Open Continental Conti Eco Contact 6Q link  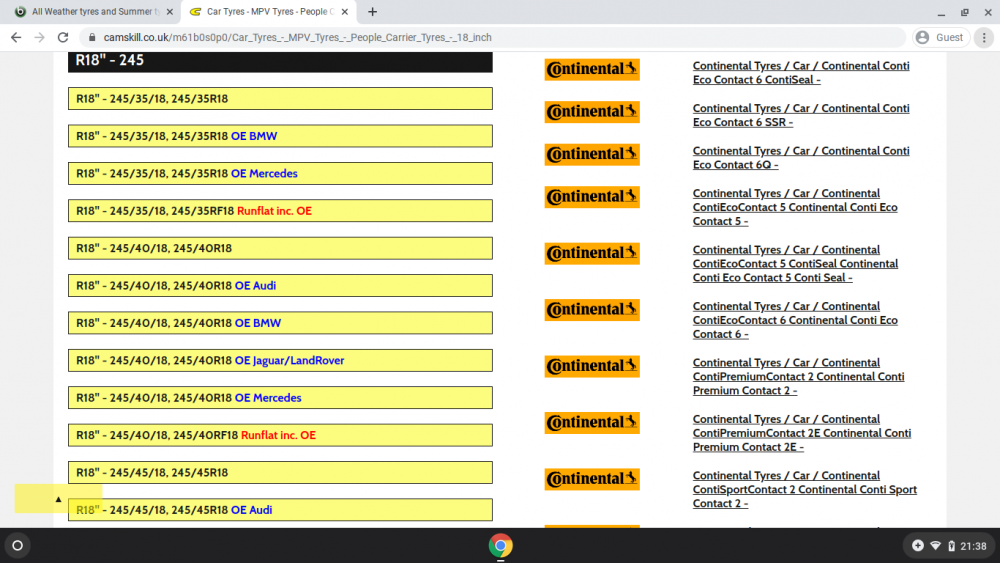click(x=801, y=157)
